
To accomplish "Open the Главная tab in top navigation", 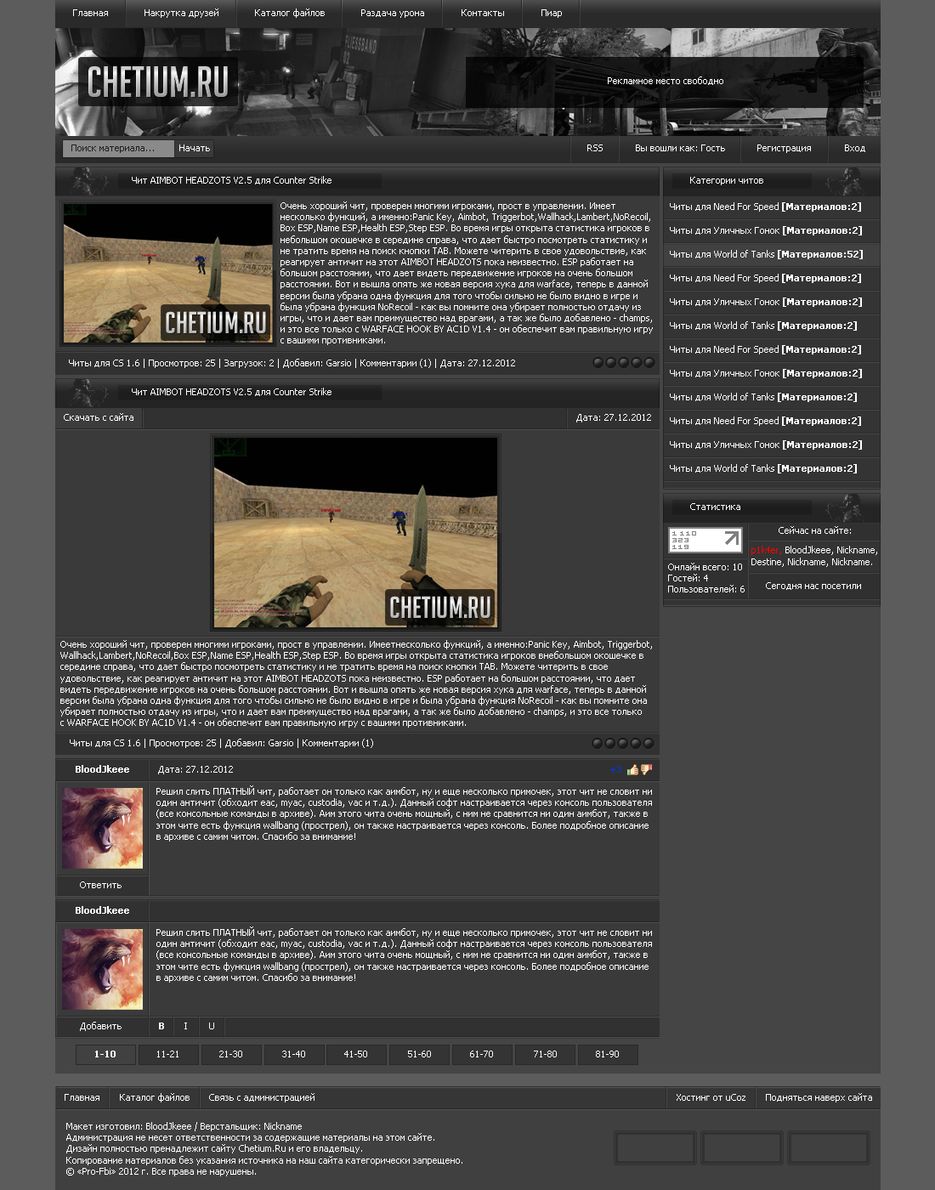I will pyautogui.click(x=90, y=13).
